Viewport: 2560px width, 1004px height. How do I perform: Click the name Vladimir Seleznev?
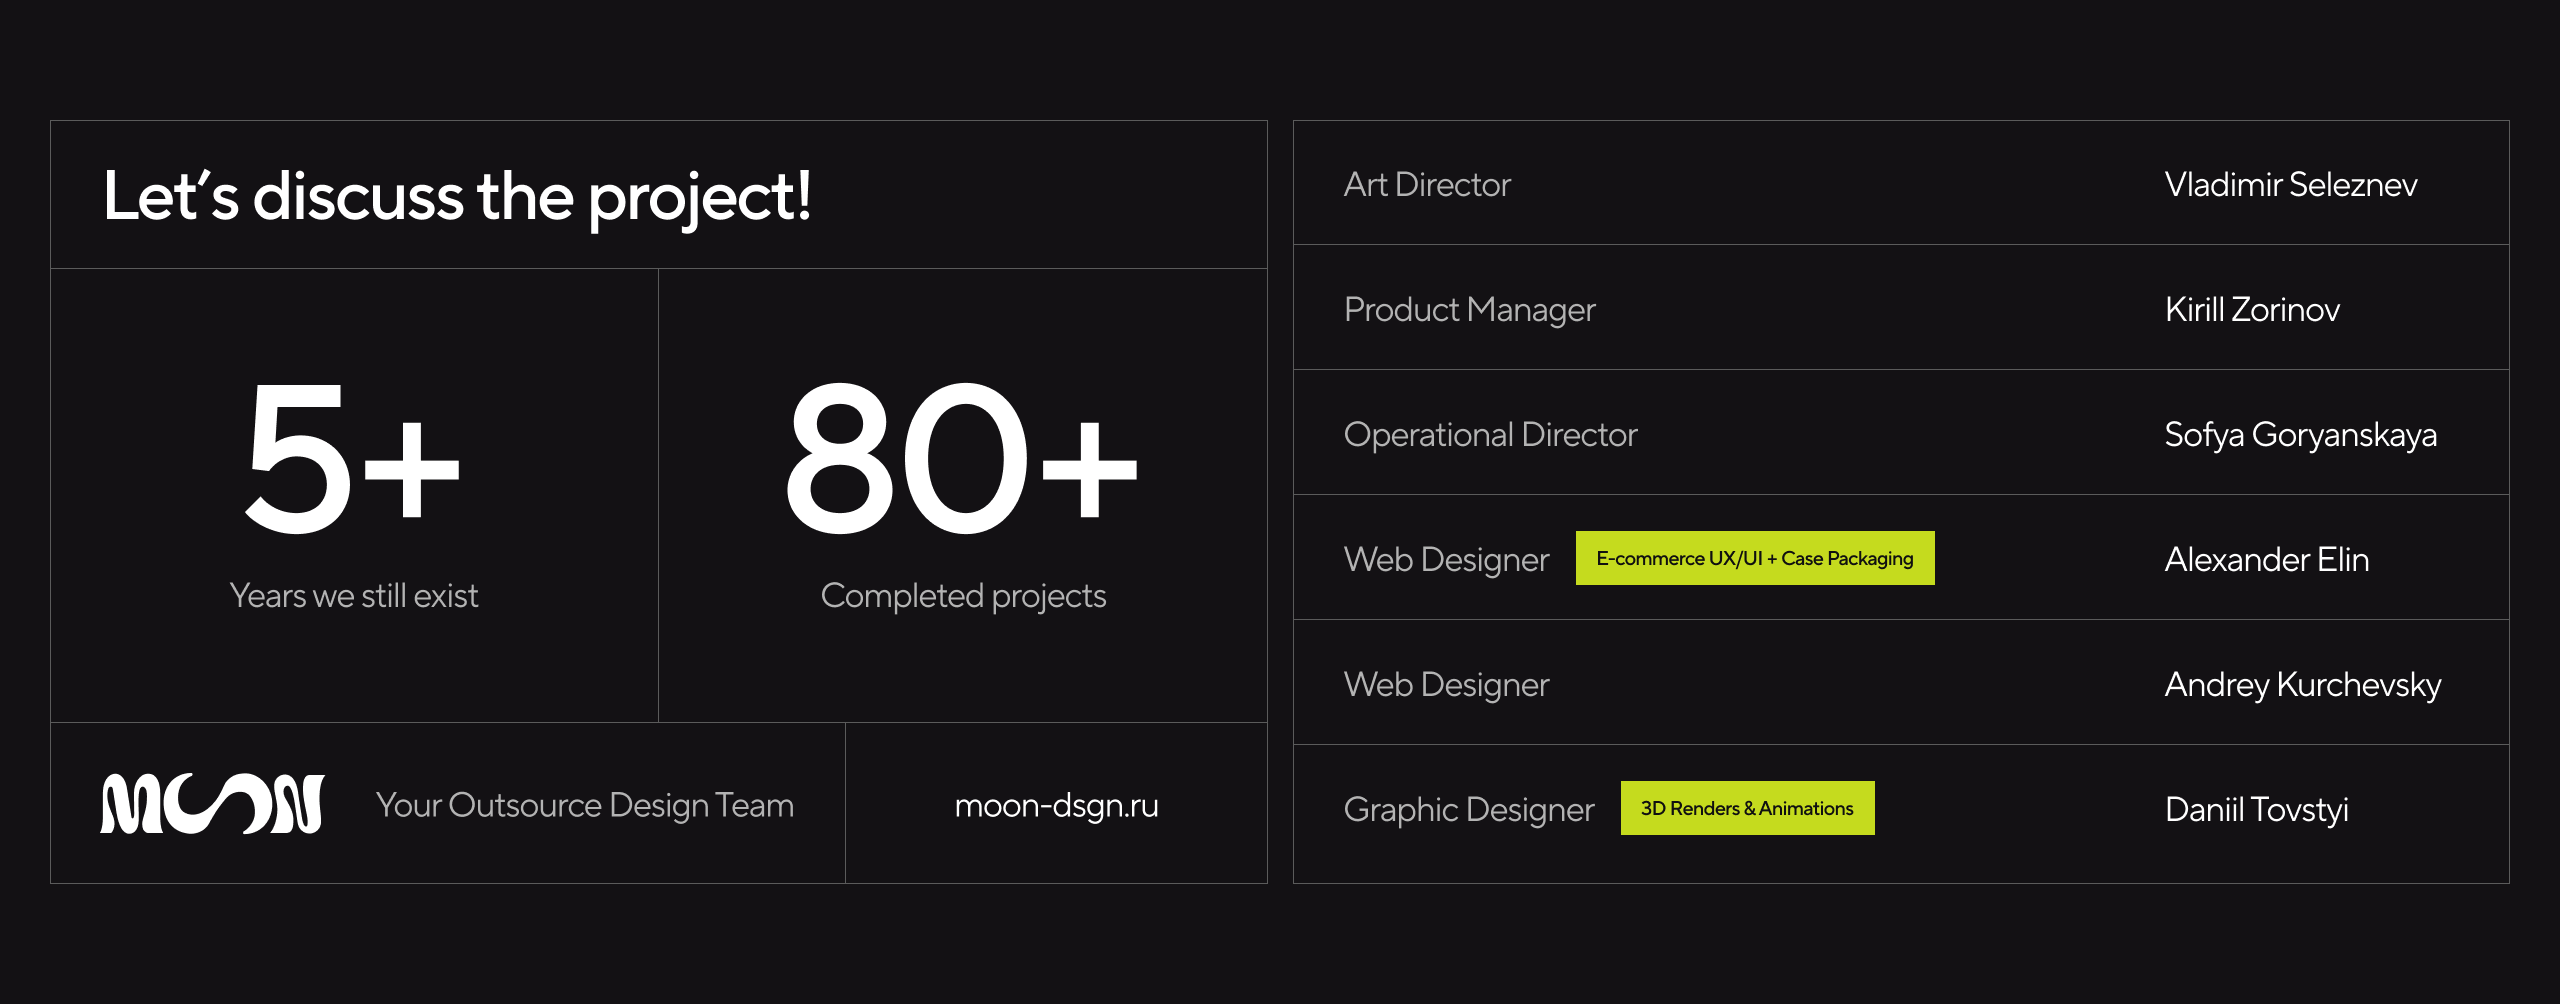pyautogui.click(x=2290, y=185)
